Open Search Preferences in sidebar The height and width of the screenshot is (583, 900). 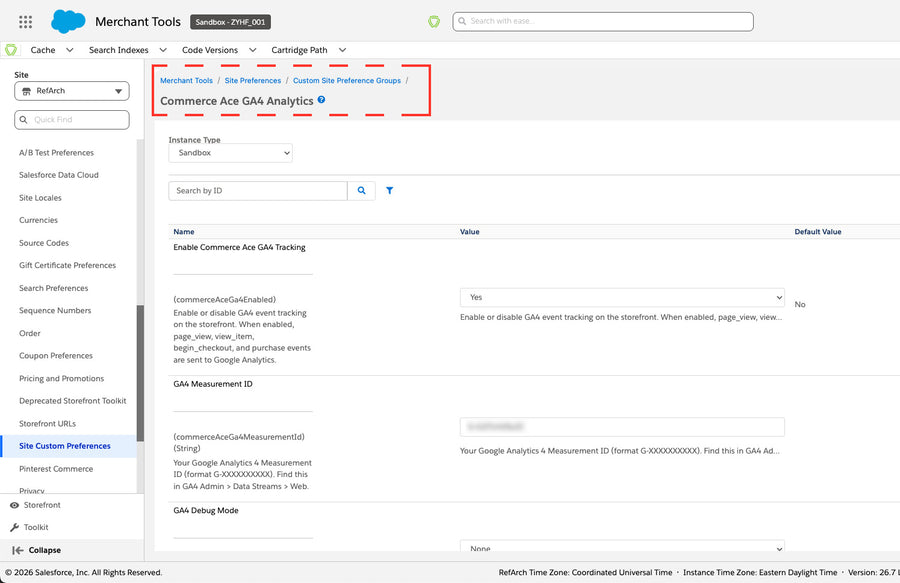coord(53,288)
